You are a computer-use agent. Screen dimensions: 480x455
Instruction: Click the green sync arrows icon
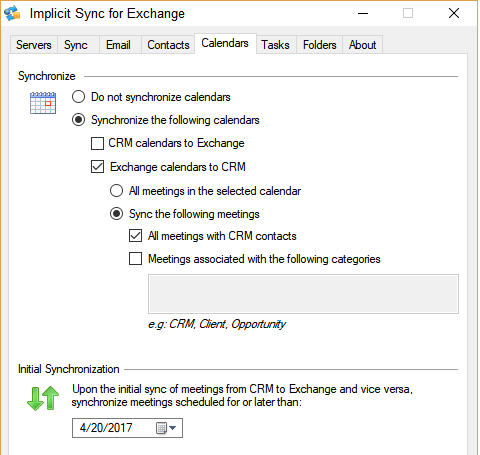[x=43, y=398]
